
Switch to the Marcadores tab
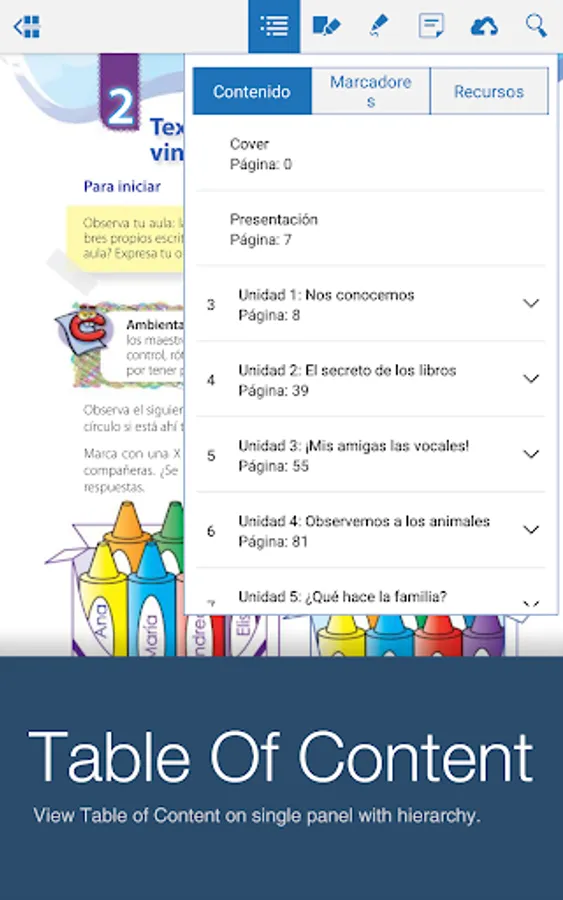(371, 91)
